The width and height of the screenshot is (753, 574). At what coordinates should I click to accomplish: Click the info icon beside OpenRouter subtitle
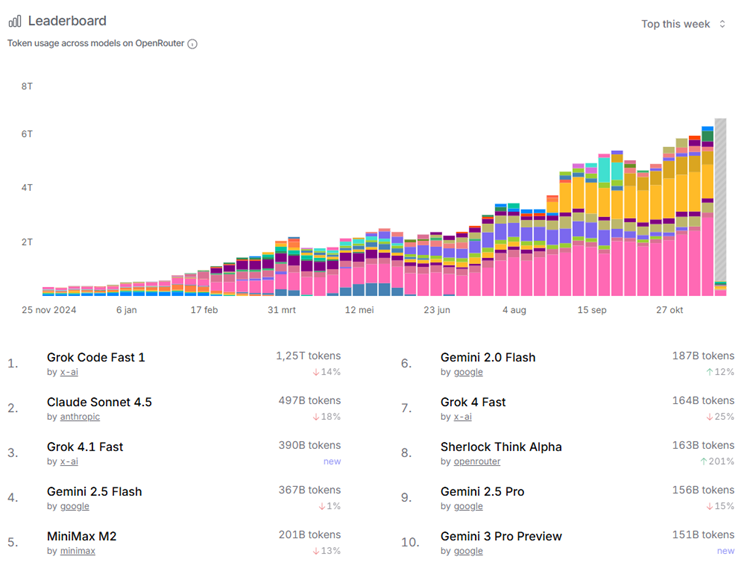click(x=193, y=44)
